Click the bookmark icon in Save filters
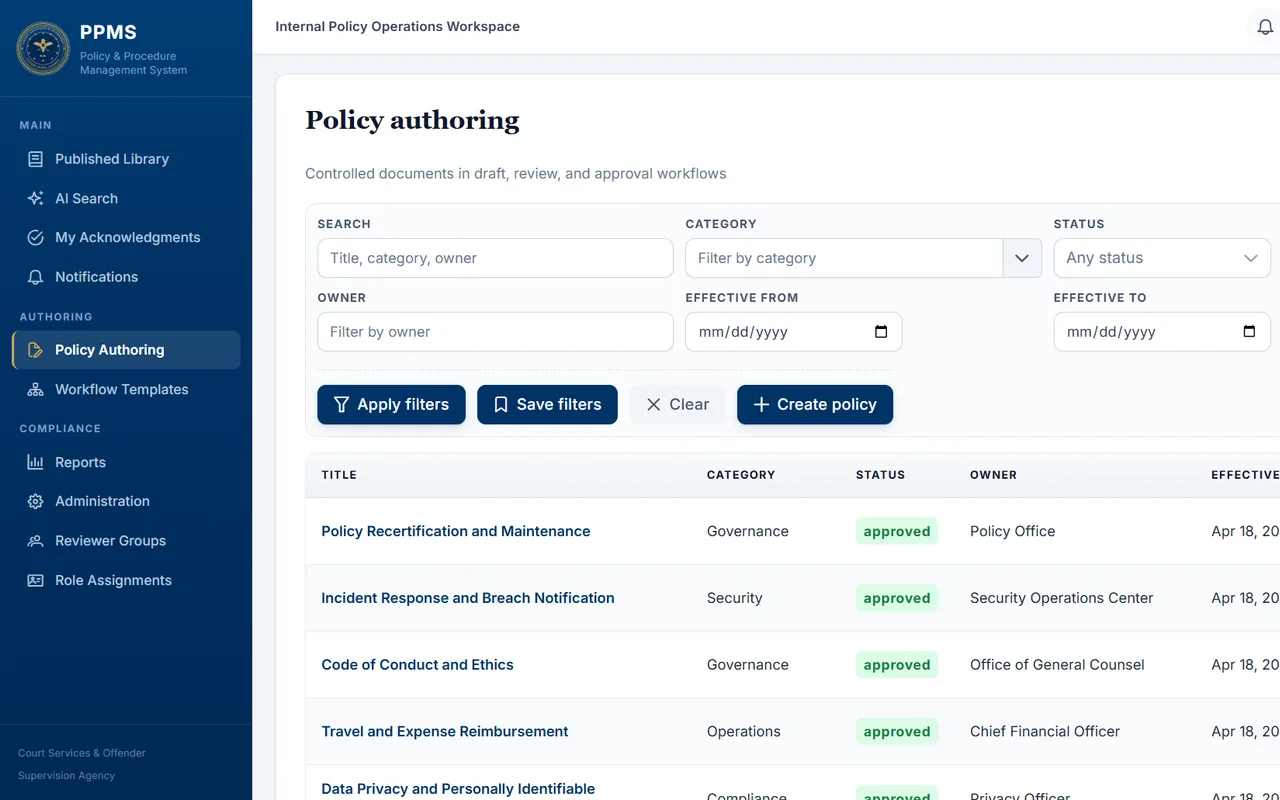Screen dimensions: 1280x800 [x=501, y=404]
